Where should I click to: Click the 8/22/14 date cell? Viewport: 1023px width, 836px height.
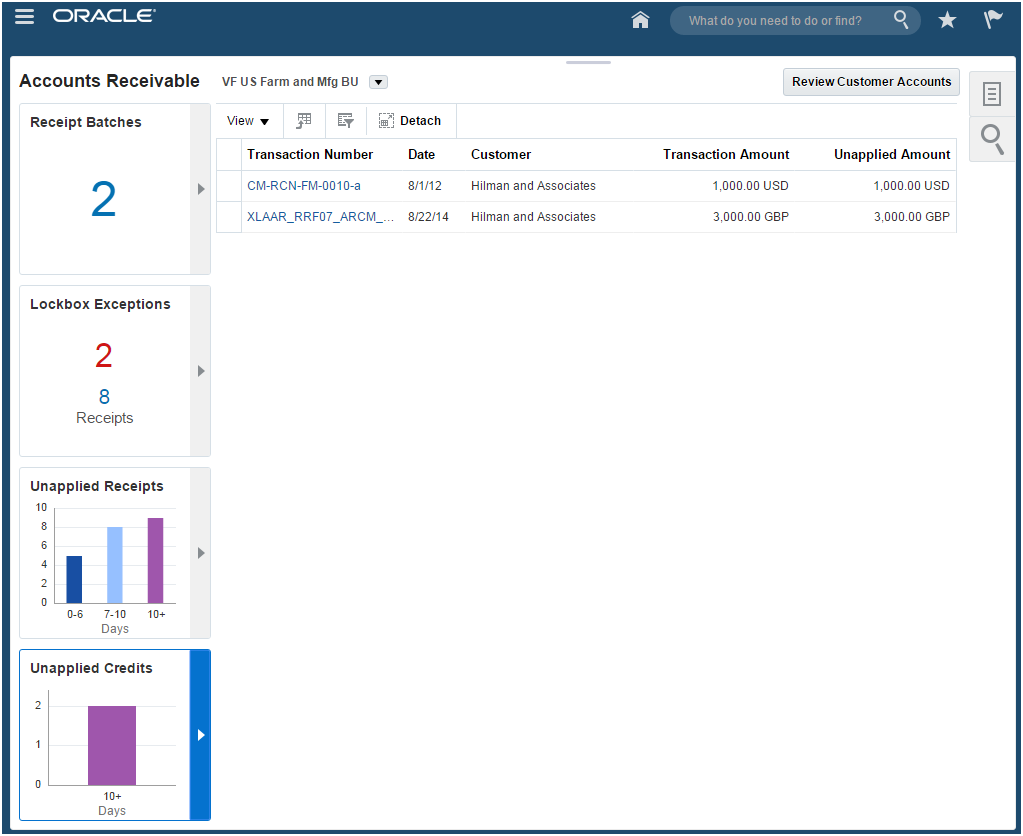click(x=428, y=217)
